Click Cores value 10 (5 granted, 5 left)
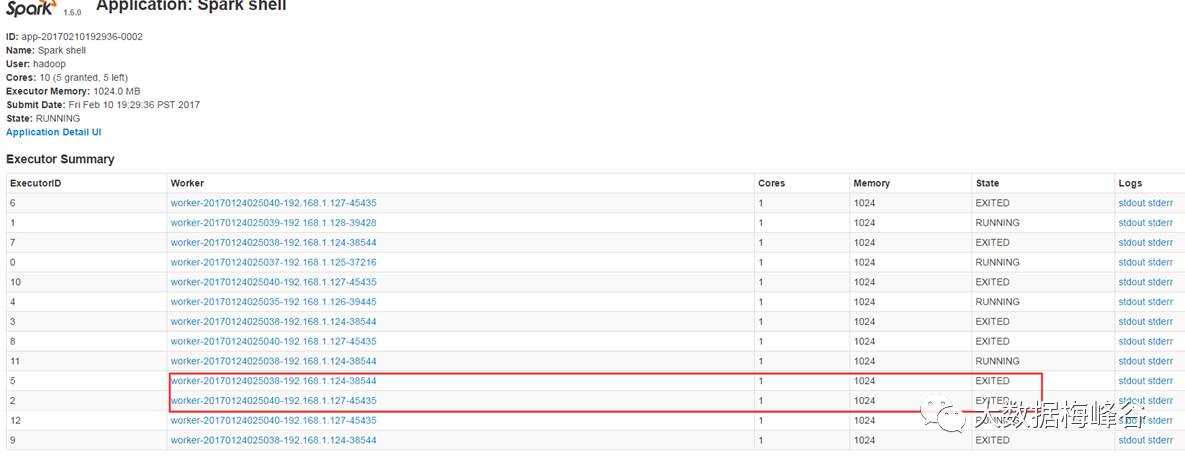 (84, 78)
